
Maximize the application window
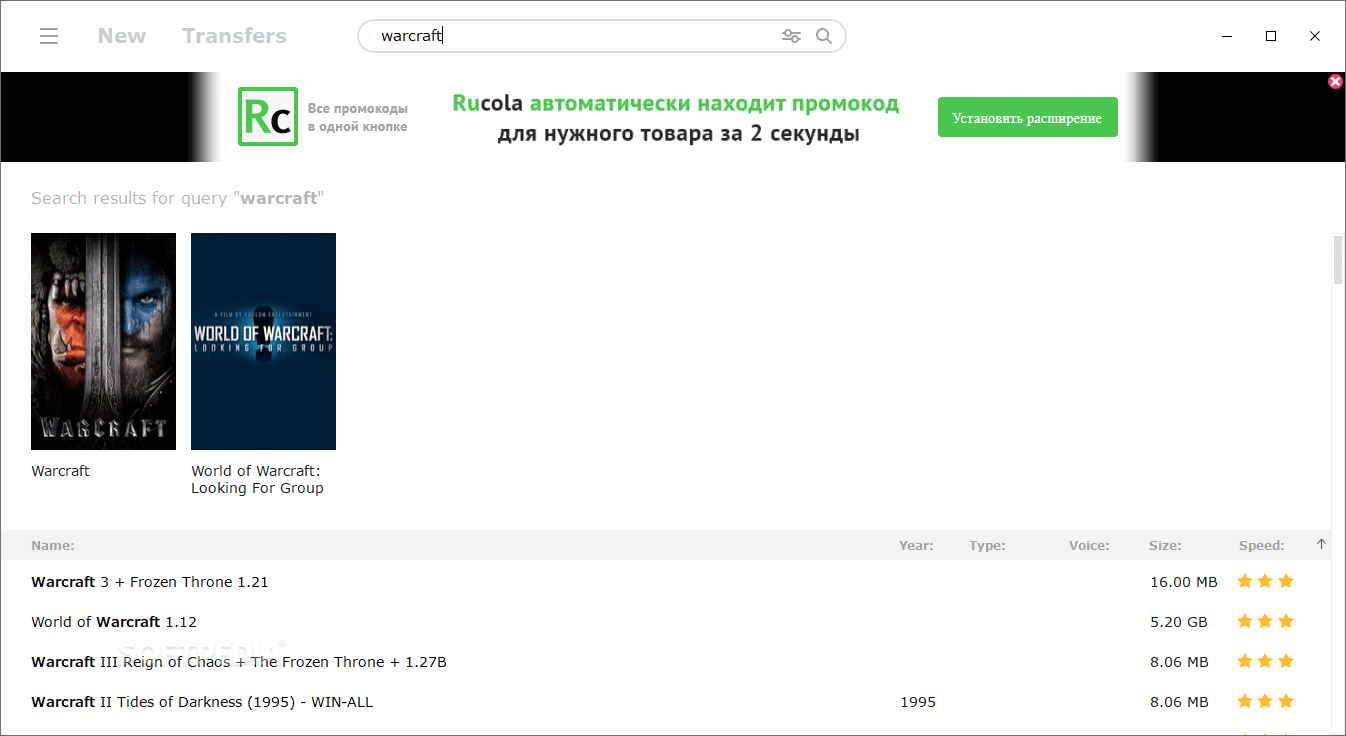[x=1271, y=36]
